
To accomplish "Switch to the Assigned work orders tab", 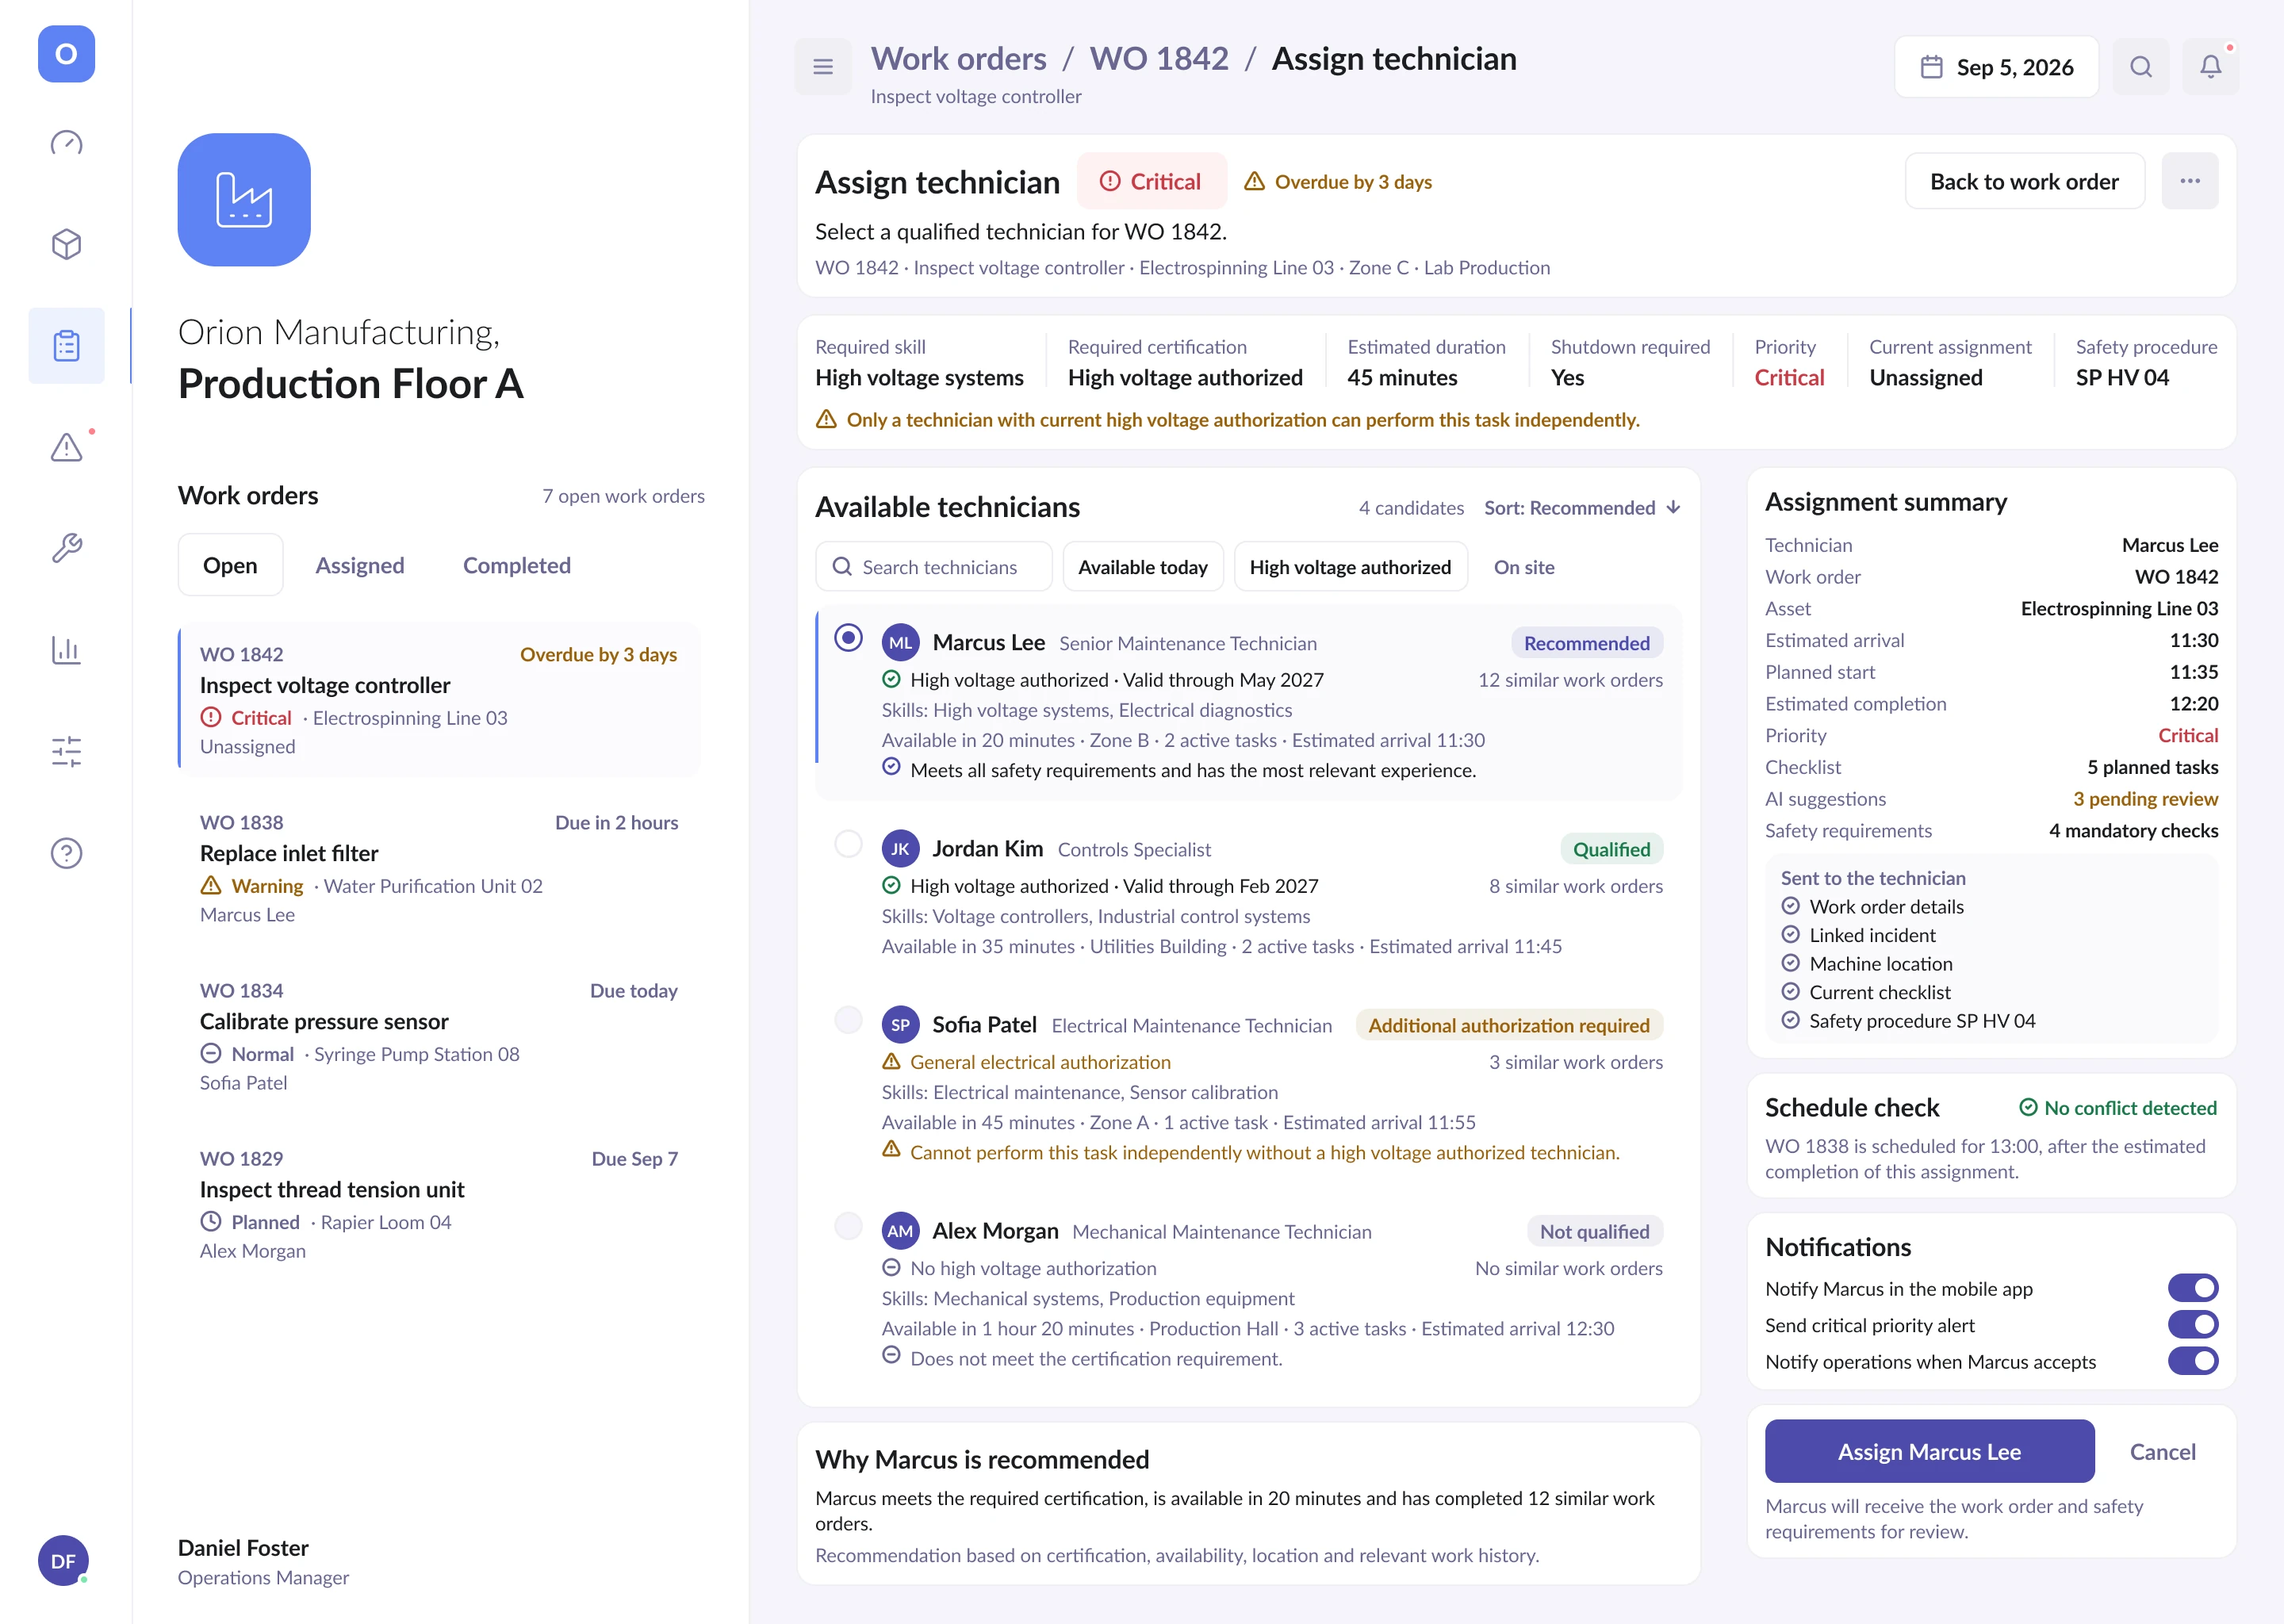I will coord(360,565).
